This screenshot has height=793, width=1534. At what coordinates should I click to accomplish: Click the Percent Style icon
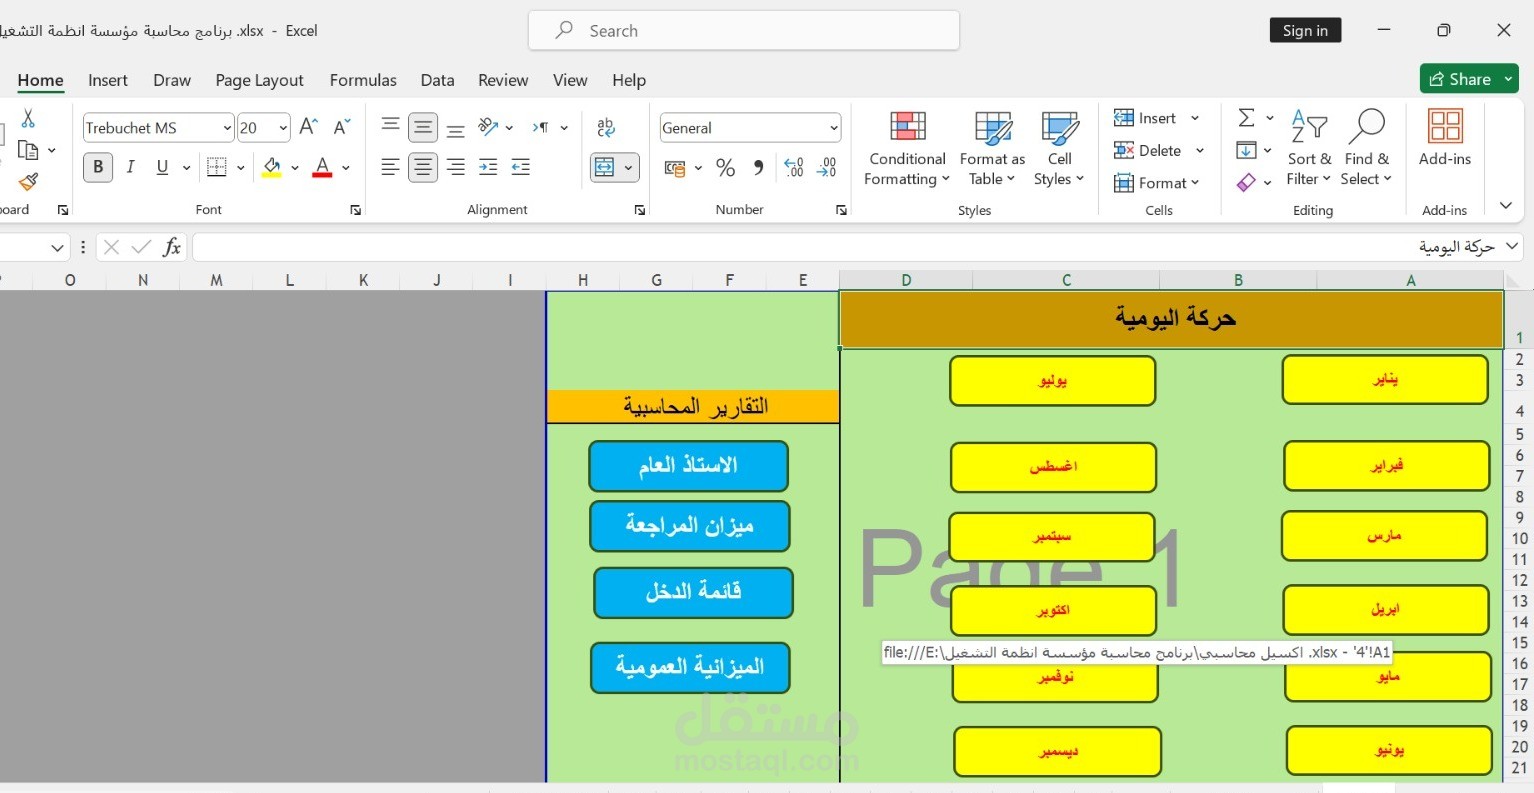[725, 167]
